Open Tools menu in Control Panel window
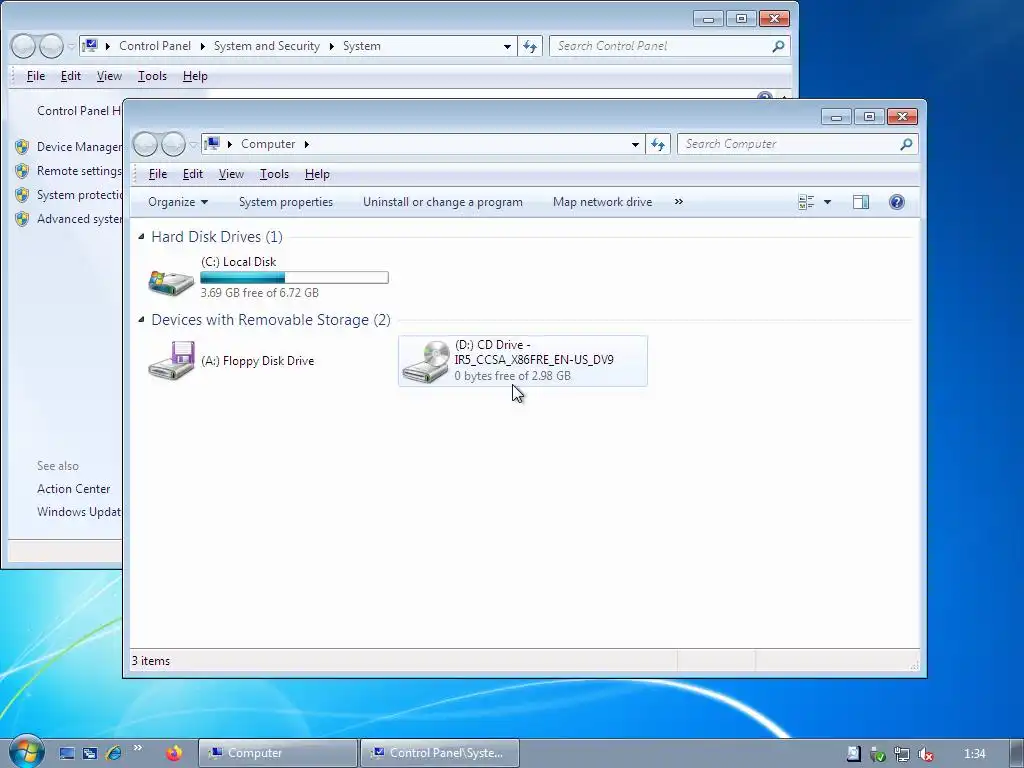Image resolution: width=1024 pixels, height=768 pixels. [x=152, y=76]
